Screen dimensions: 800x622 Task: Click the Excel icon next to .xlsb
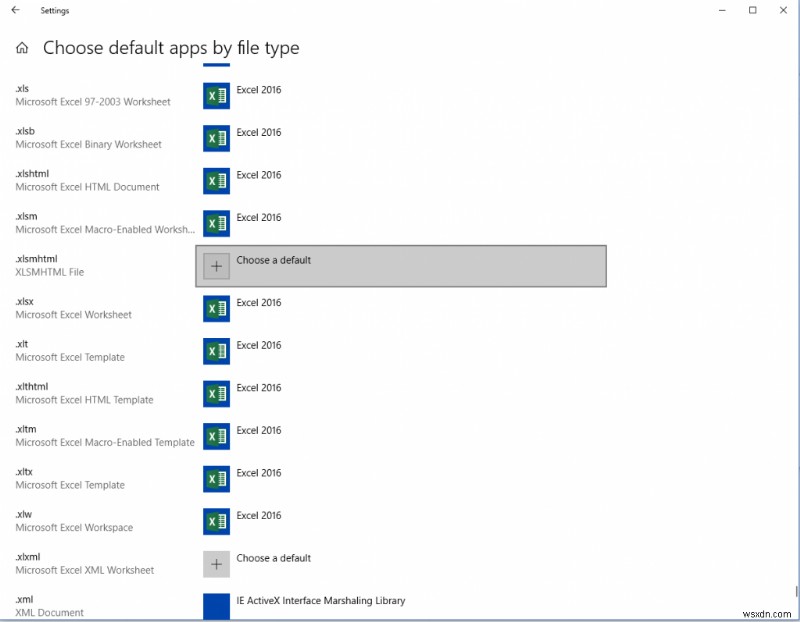216,138
